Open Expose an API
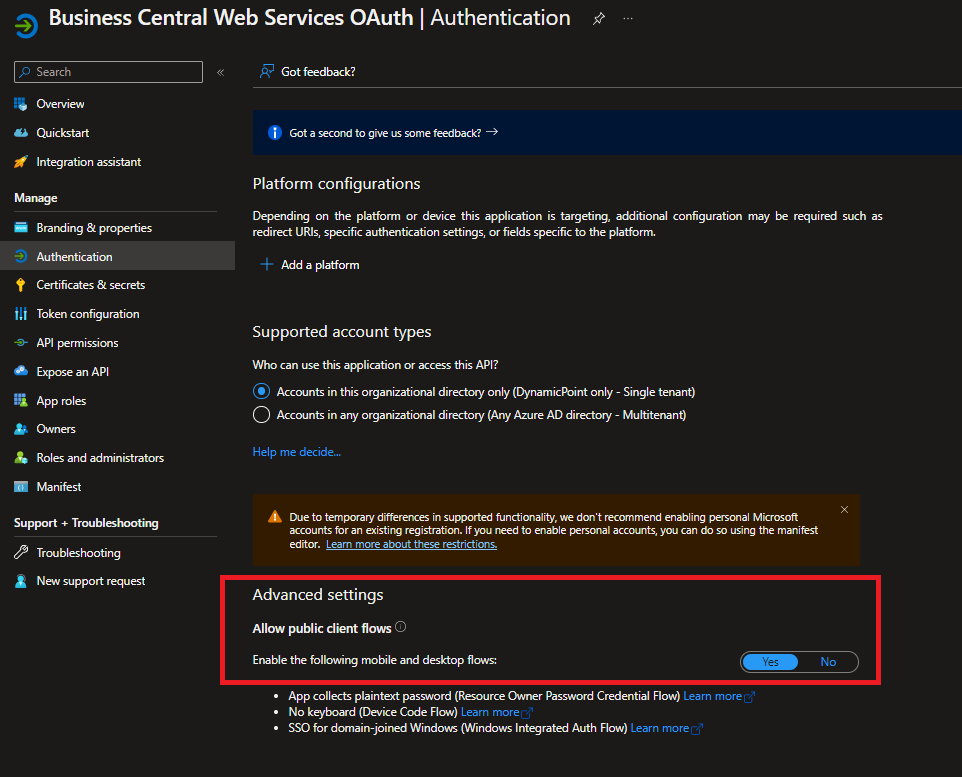The height and width of the screenshot is (777, 962). [x=72, y=371]
